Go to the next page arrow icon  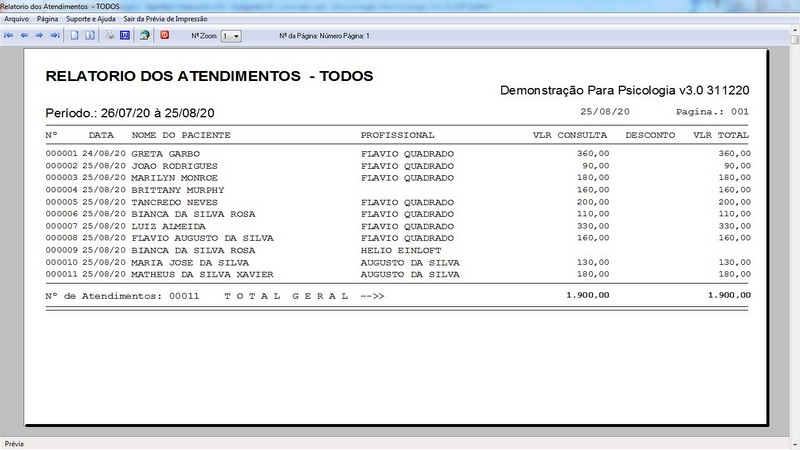39,36
